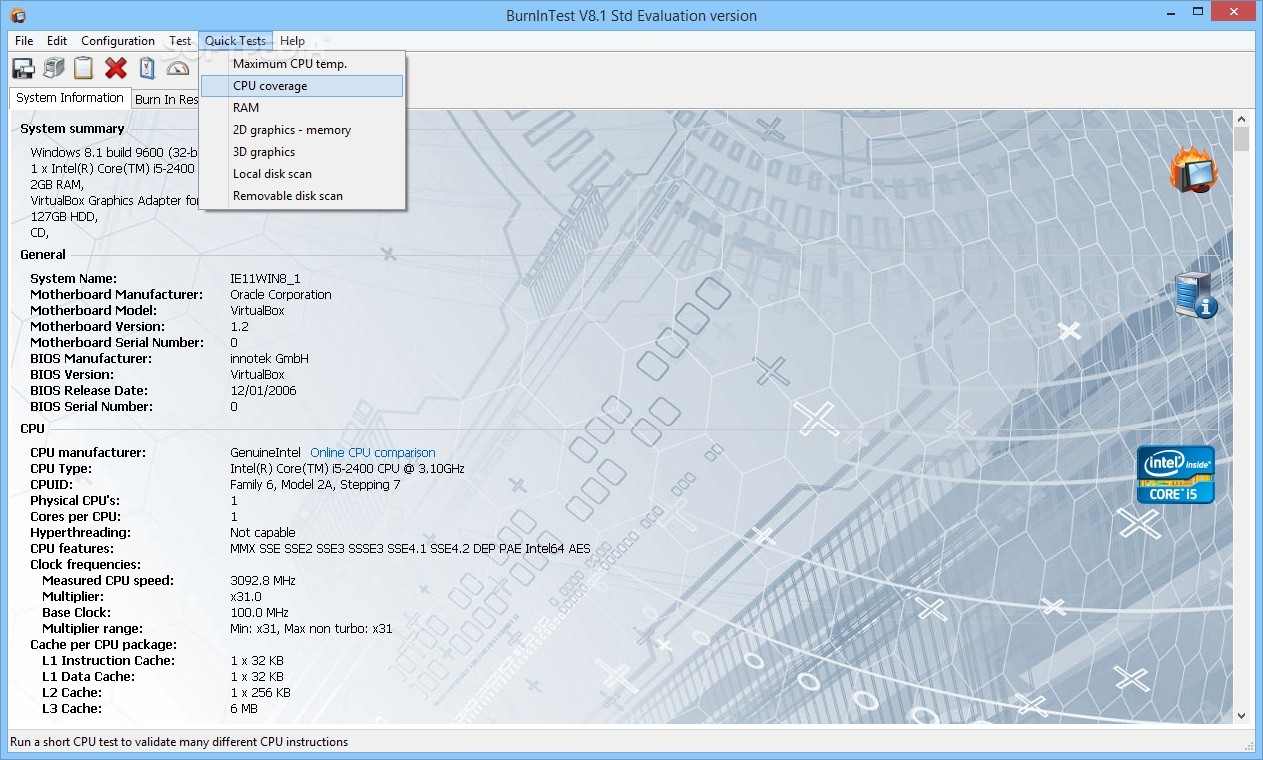Click the General section heading

click(43, 255)
